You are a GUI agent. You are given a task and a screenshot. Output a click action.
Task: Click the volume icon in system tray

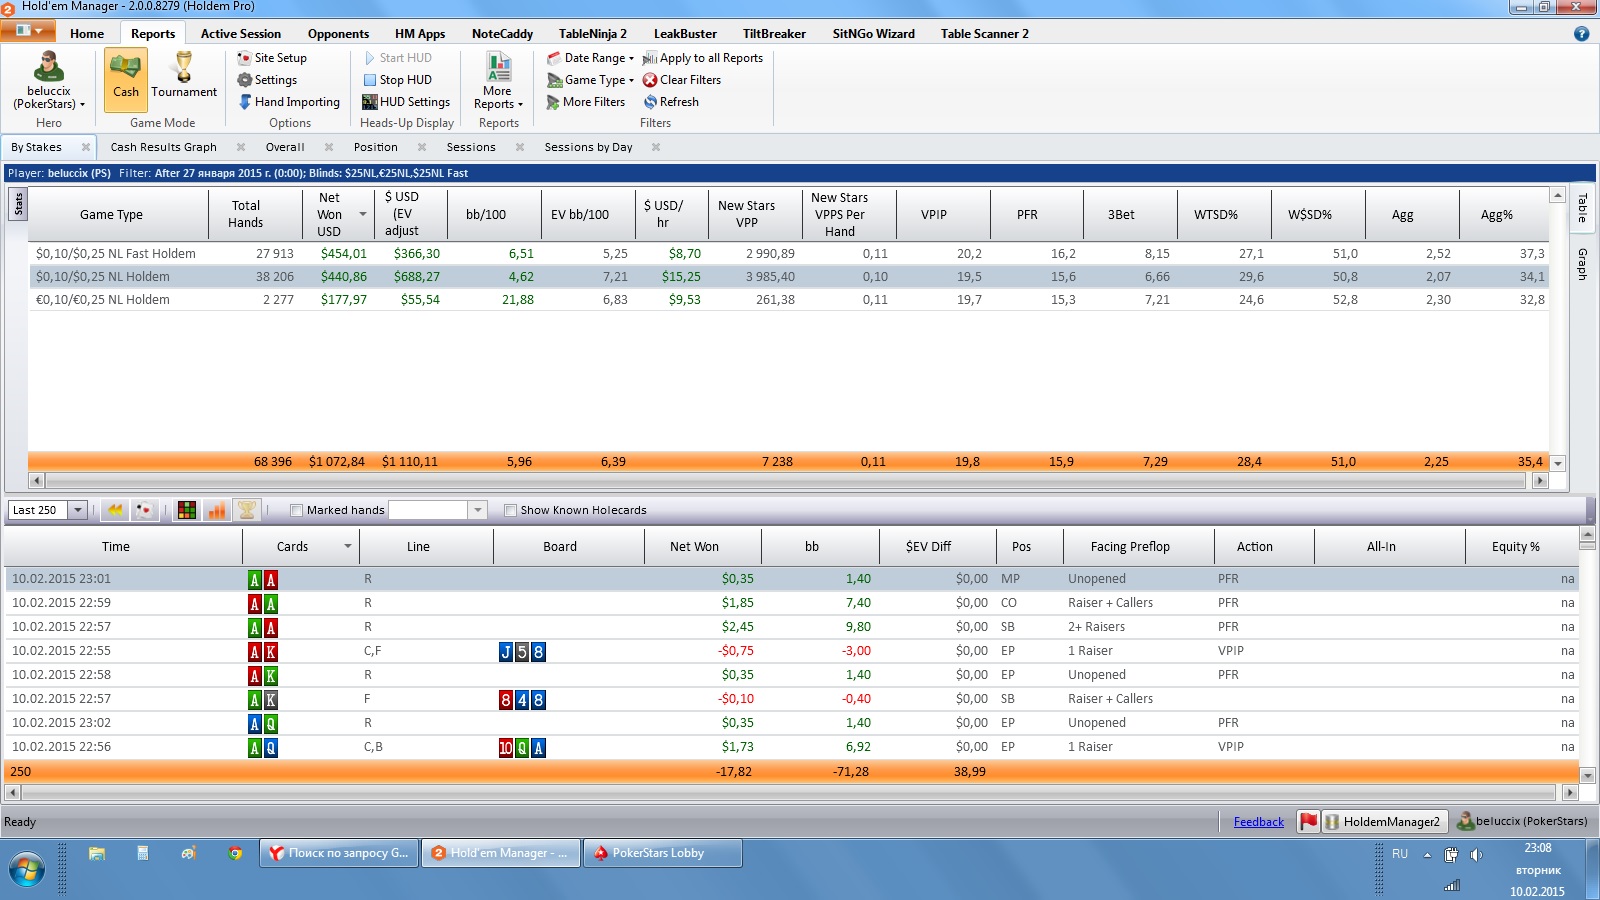click(1476, 854)
